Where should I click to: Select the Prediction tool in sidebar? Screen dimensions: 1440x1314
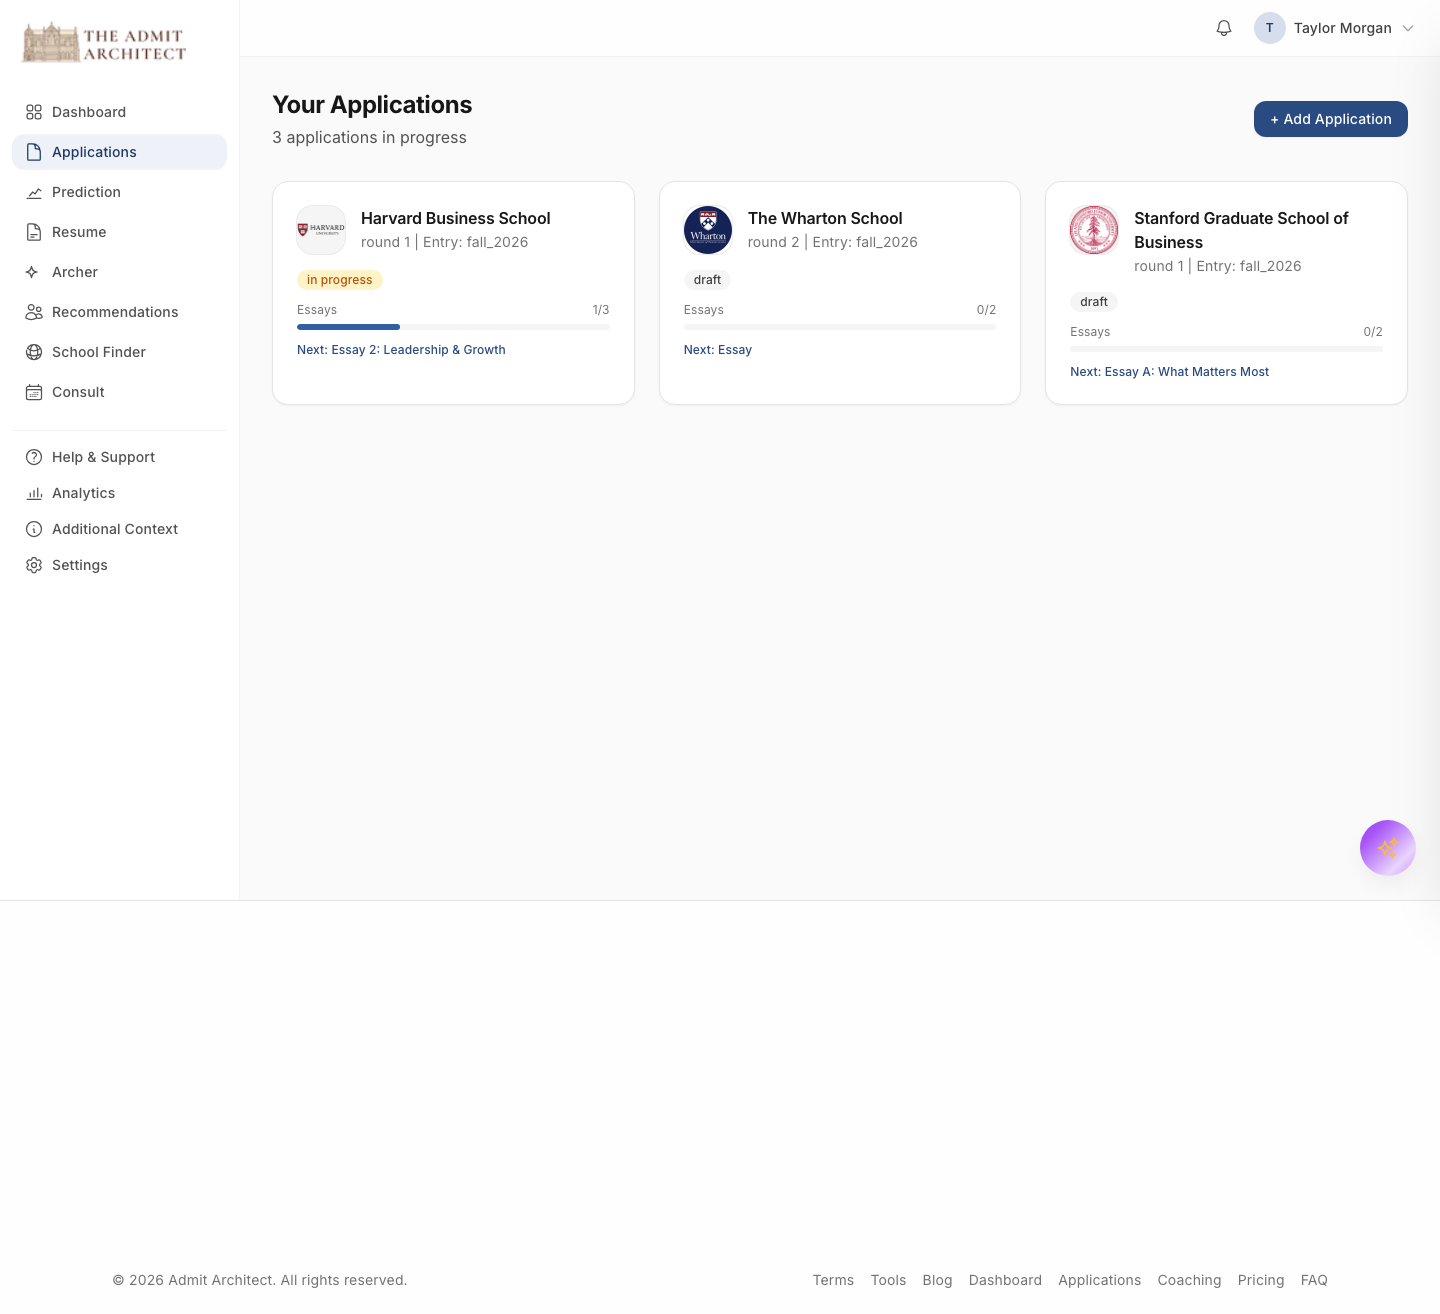click(x=86, y=192)
